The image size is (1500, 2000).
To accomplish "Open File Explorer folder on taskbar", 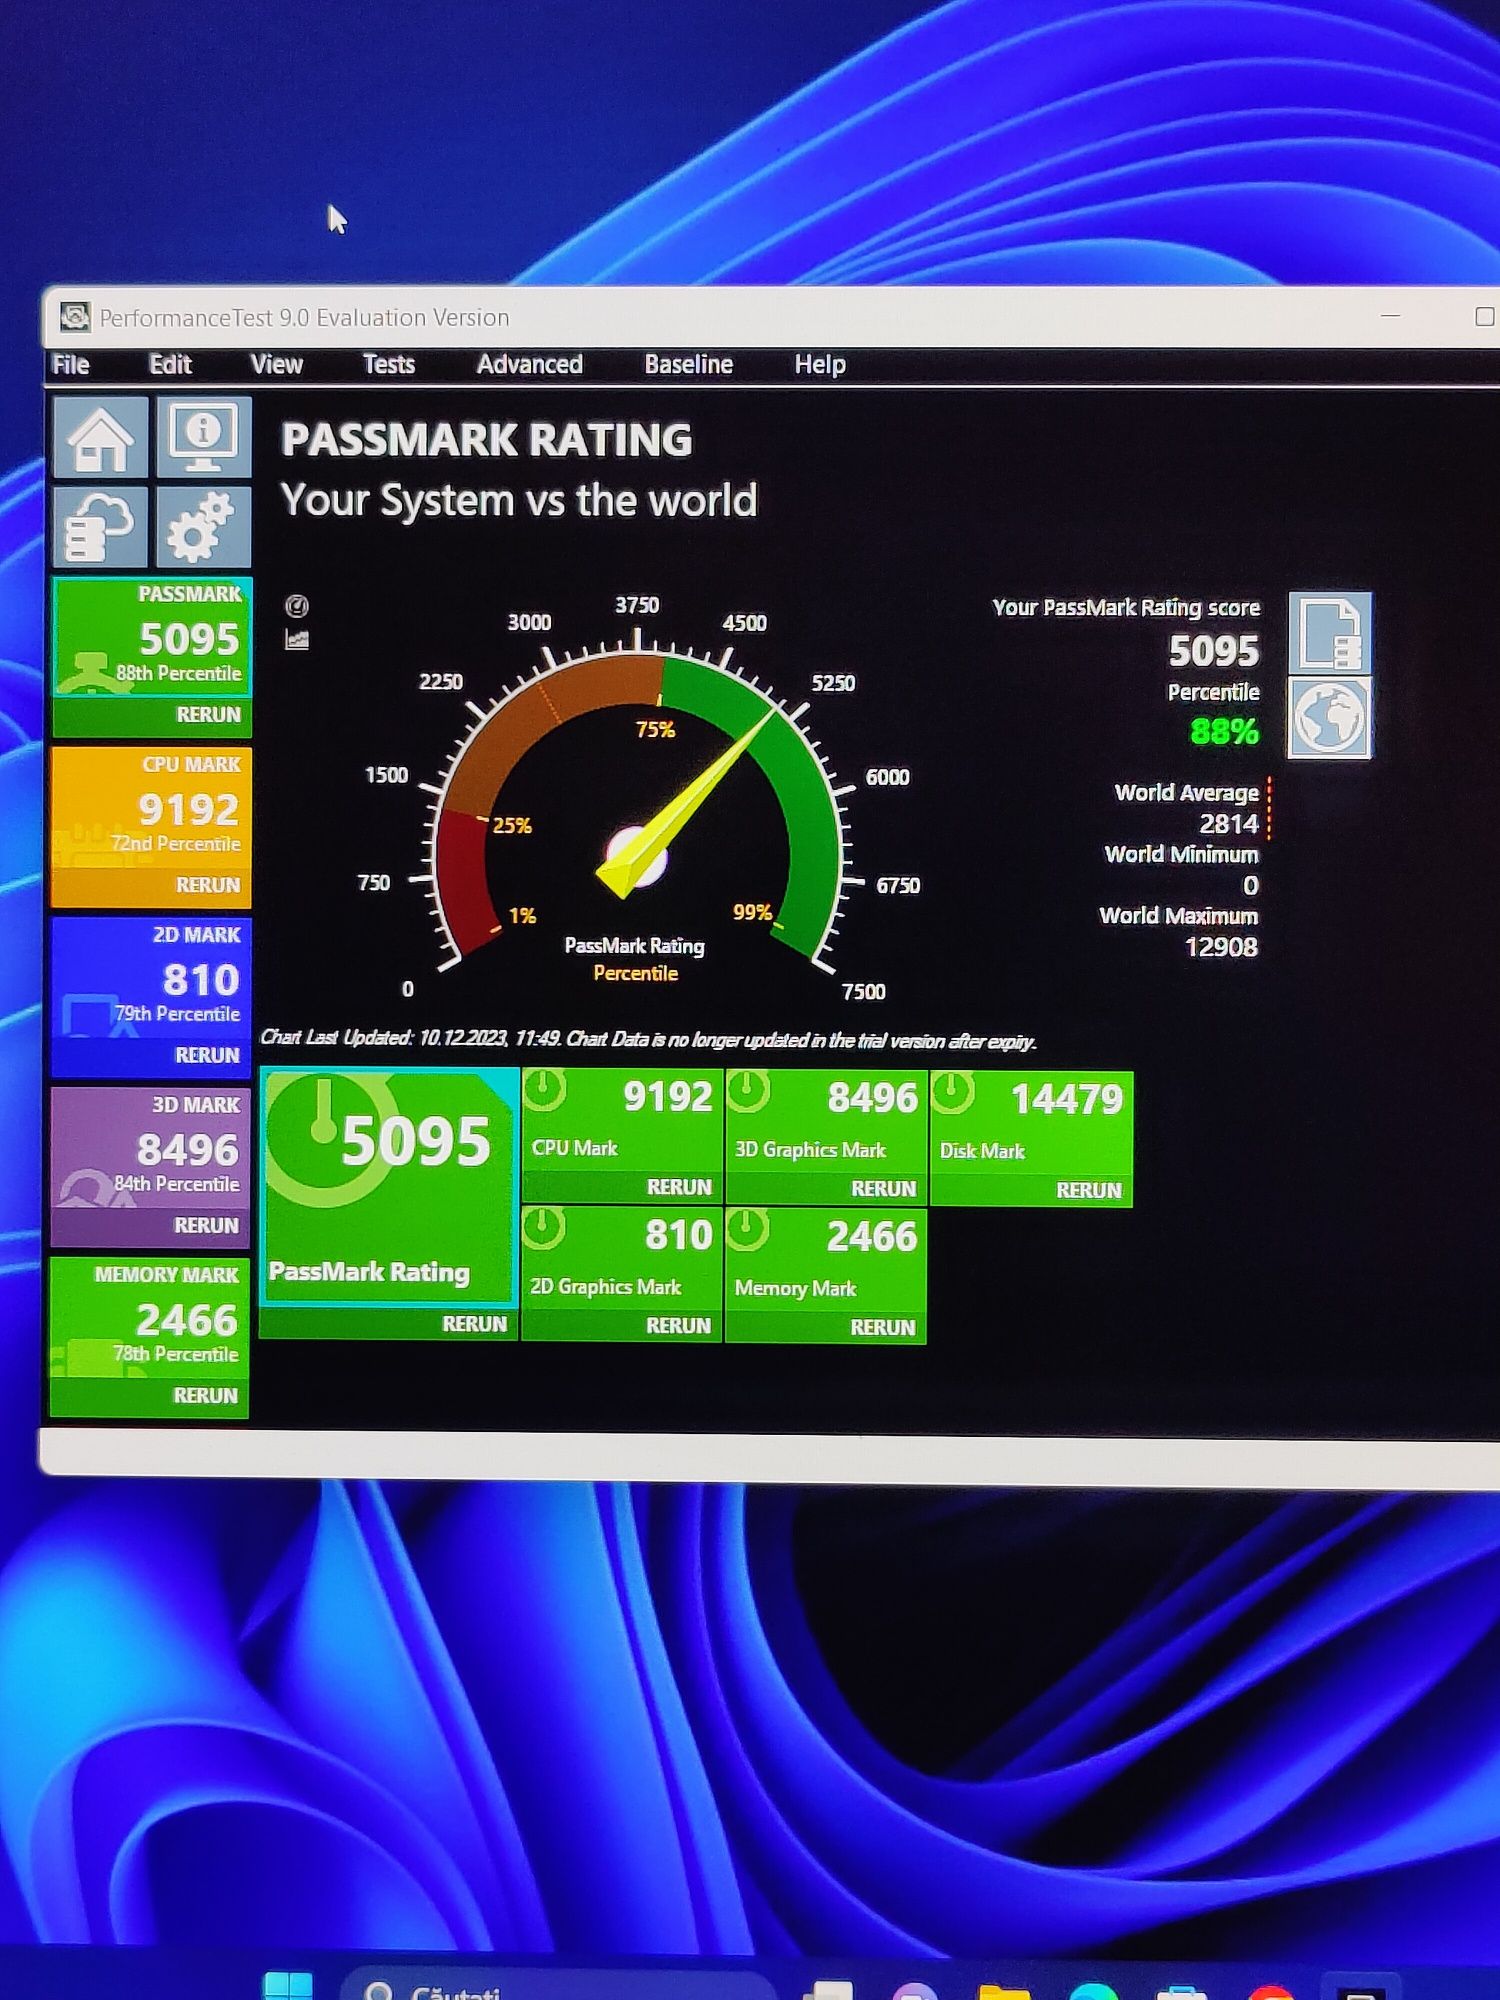I will [1004, 1990].
